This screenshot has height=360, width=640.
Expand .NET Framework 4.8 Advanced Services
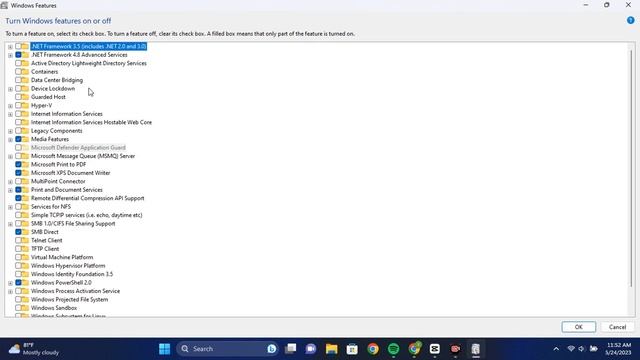[x=10, y=55]
